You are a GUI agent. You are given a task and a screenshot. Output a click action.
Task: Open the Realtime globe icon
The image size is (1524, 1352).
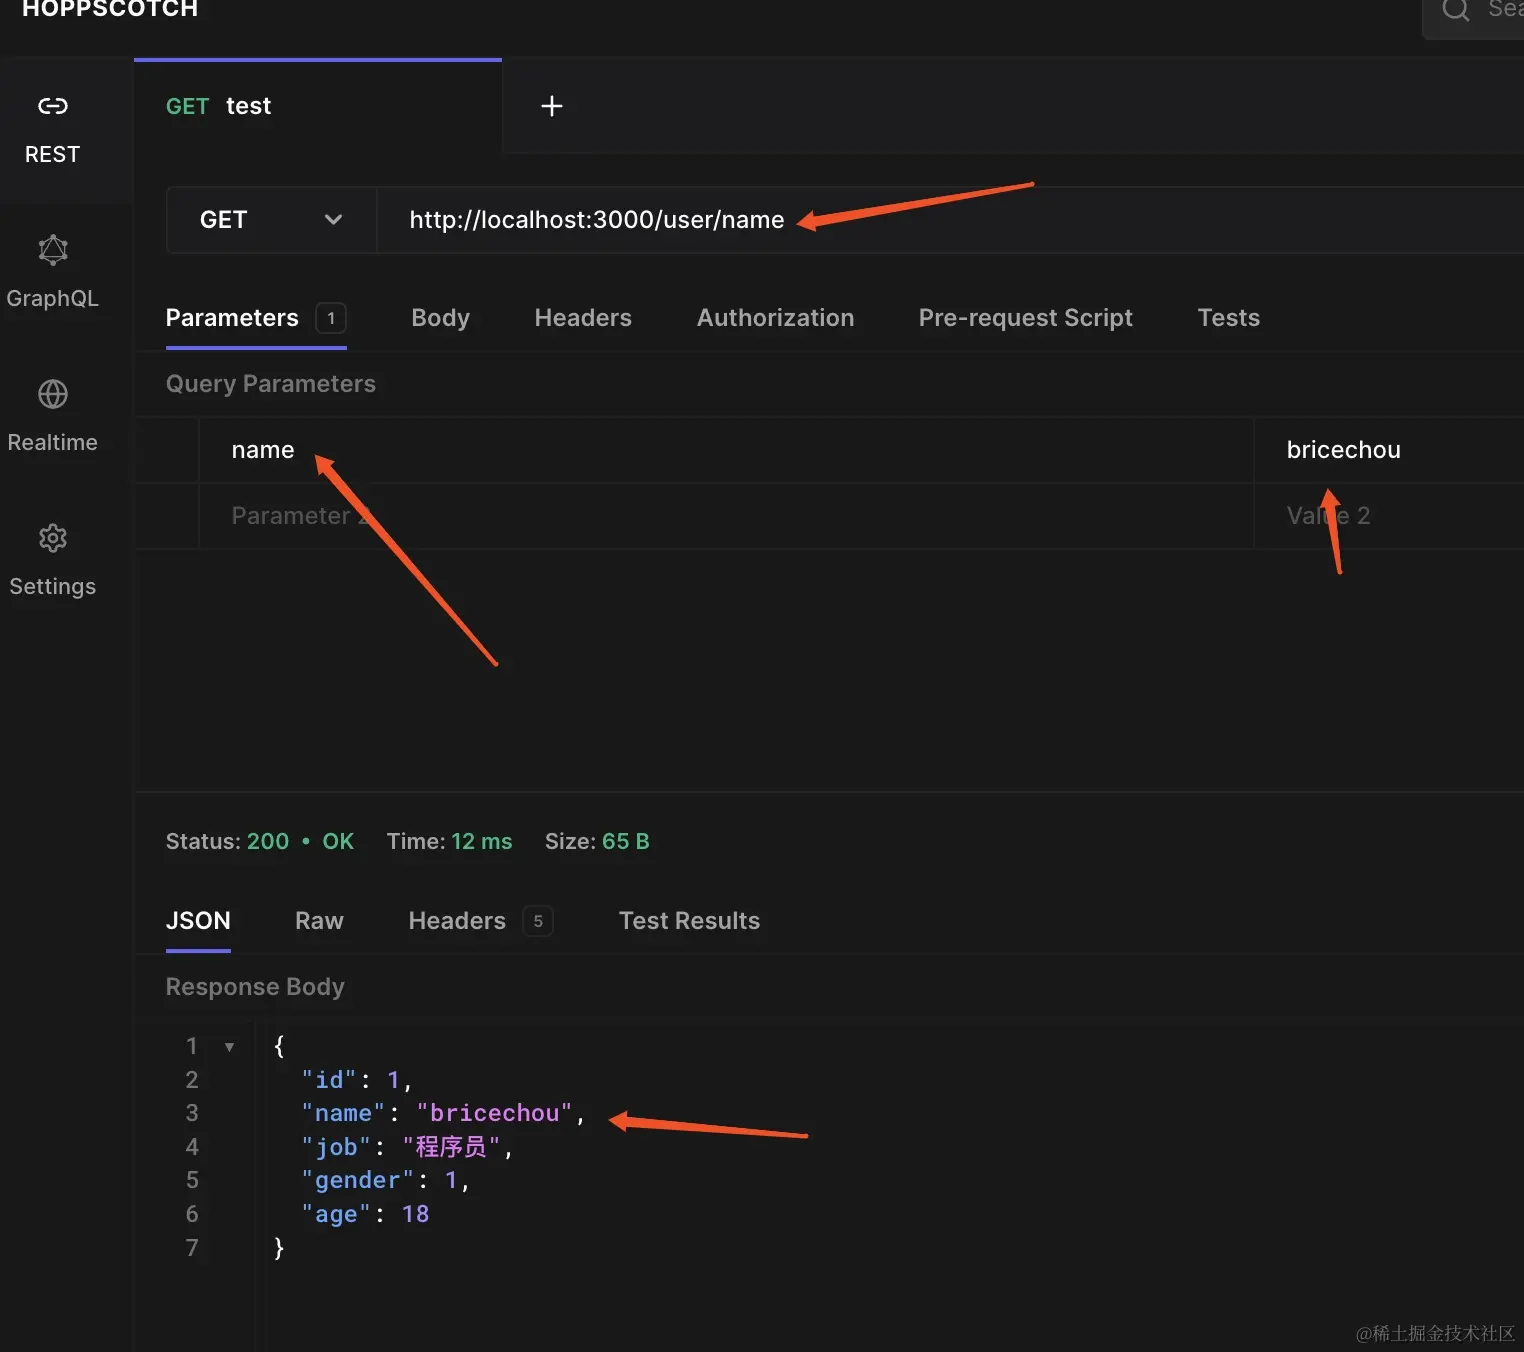53,394
